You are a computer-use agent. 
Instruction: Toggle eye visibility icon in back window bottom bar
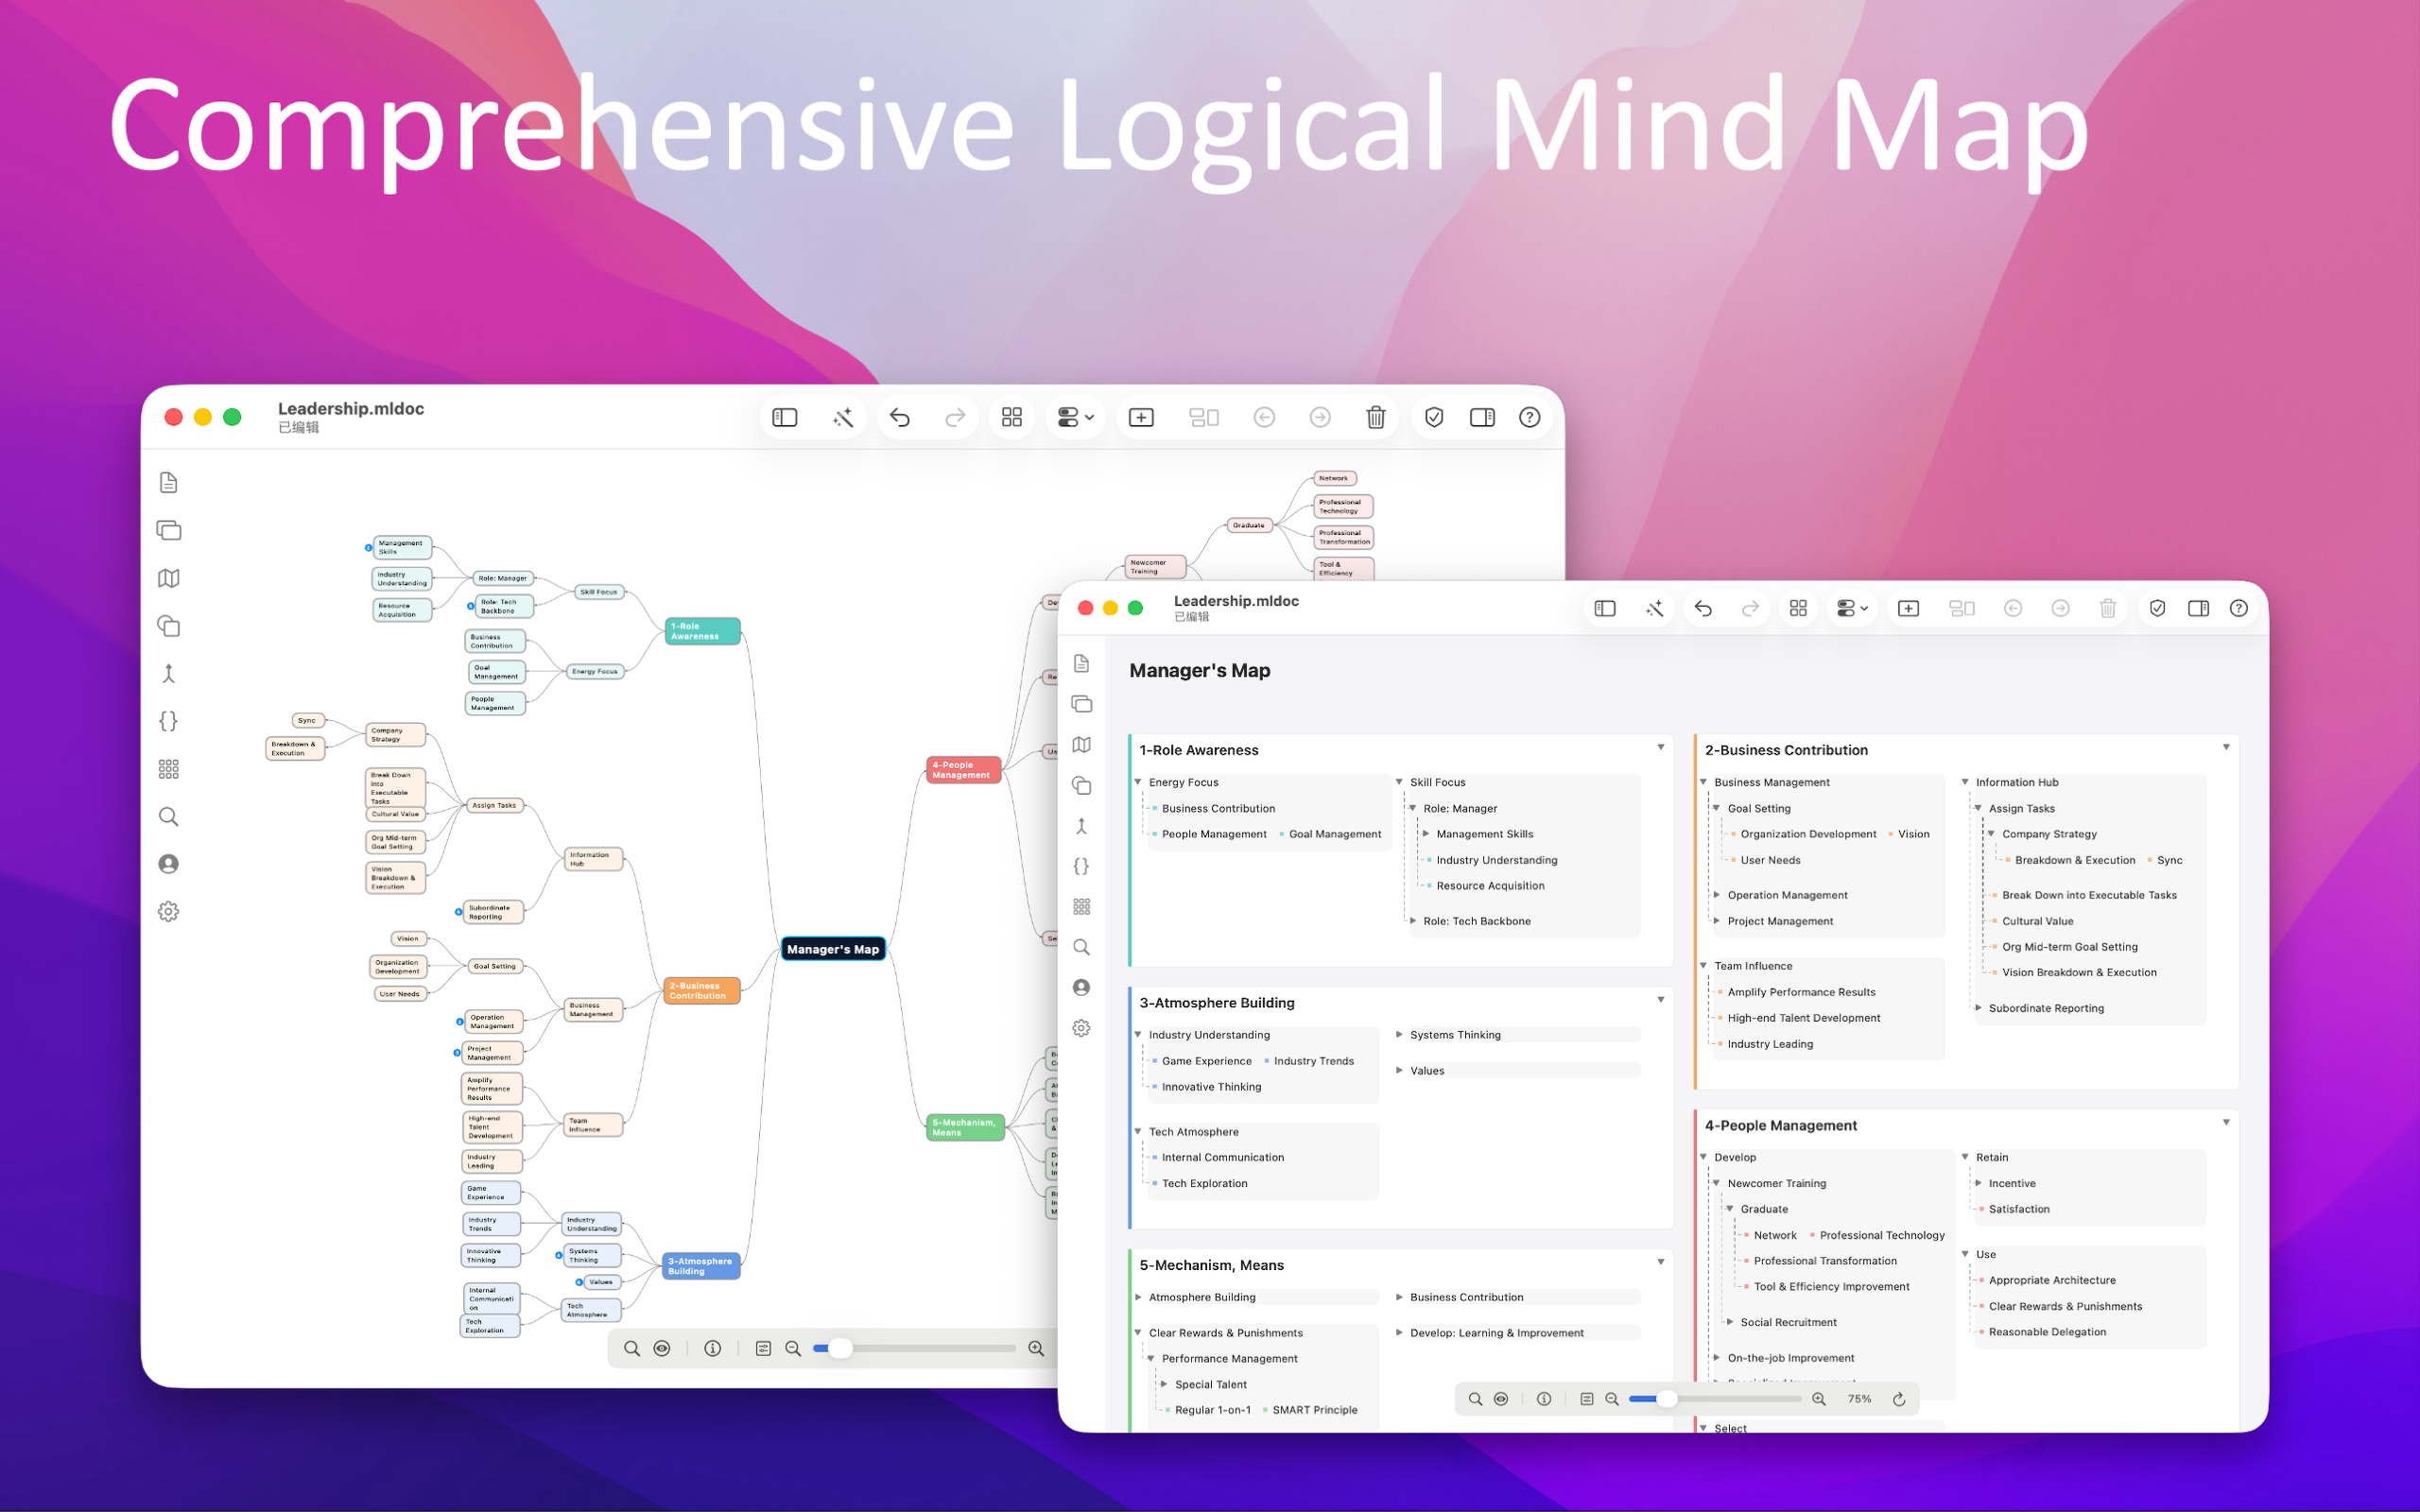[x=662, y=1348]
